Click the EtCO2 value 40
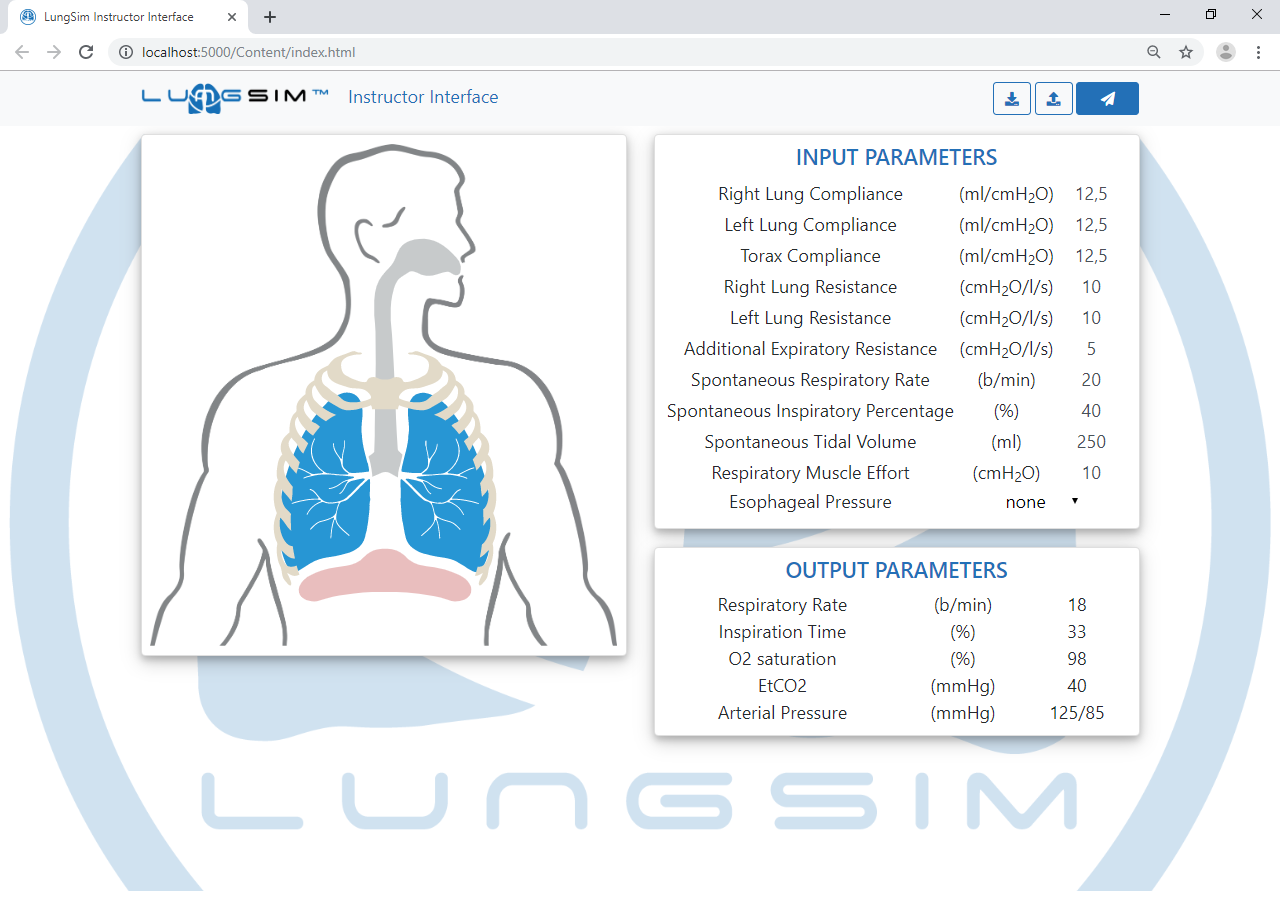Viewport: 1280px width, 900px height. 1077,686
